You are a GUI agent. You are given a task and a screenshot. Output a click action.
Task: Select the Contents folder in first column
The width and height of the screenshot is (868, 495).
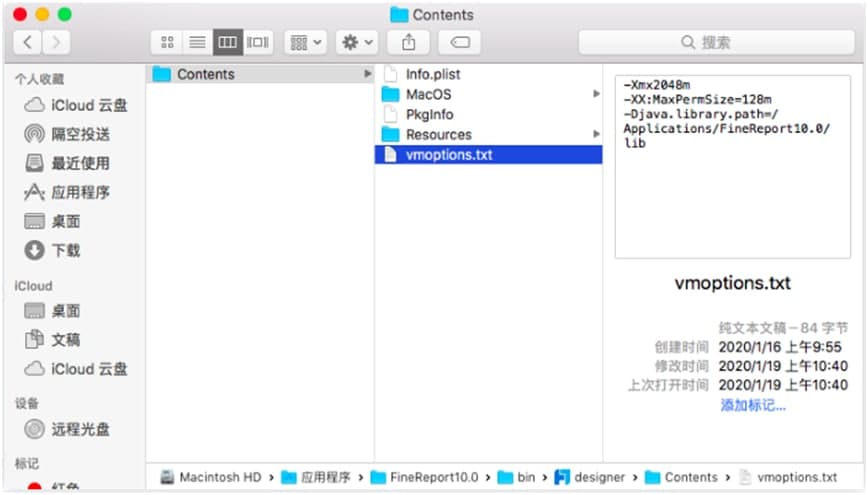tap(260, 74)
